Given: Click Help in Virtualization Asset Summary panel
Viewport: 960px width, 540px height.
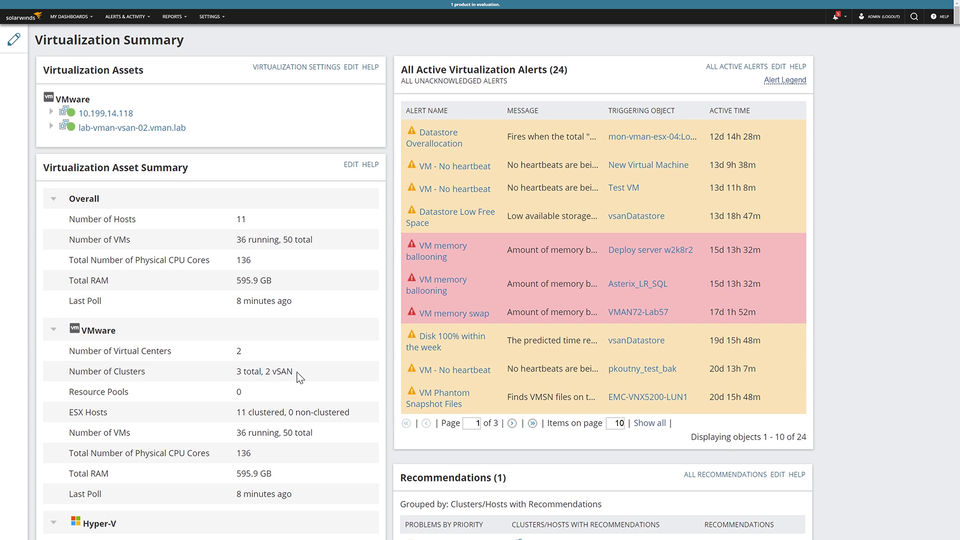Looking at the screenshot, I should pos(370,164).
